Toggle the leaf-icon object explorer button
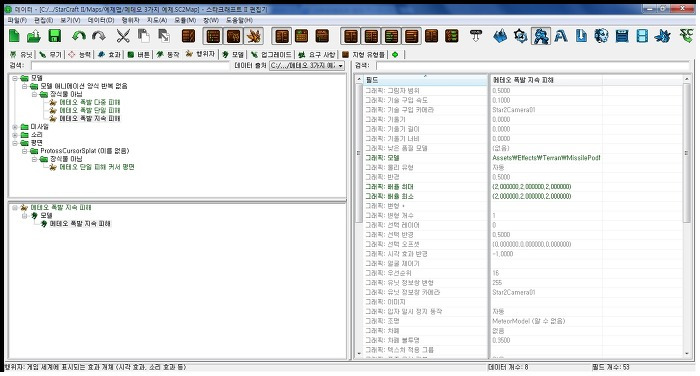The height and width of the screenshot is (376, 700). point(254,36)
